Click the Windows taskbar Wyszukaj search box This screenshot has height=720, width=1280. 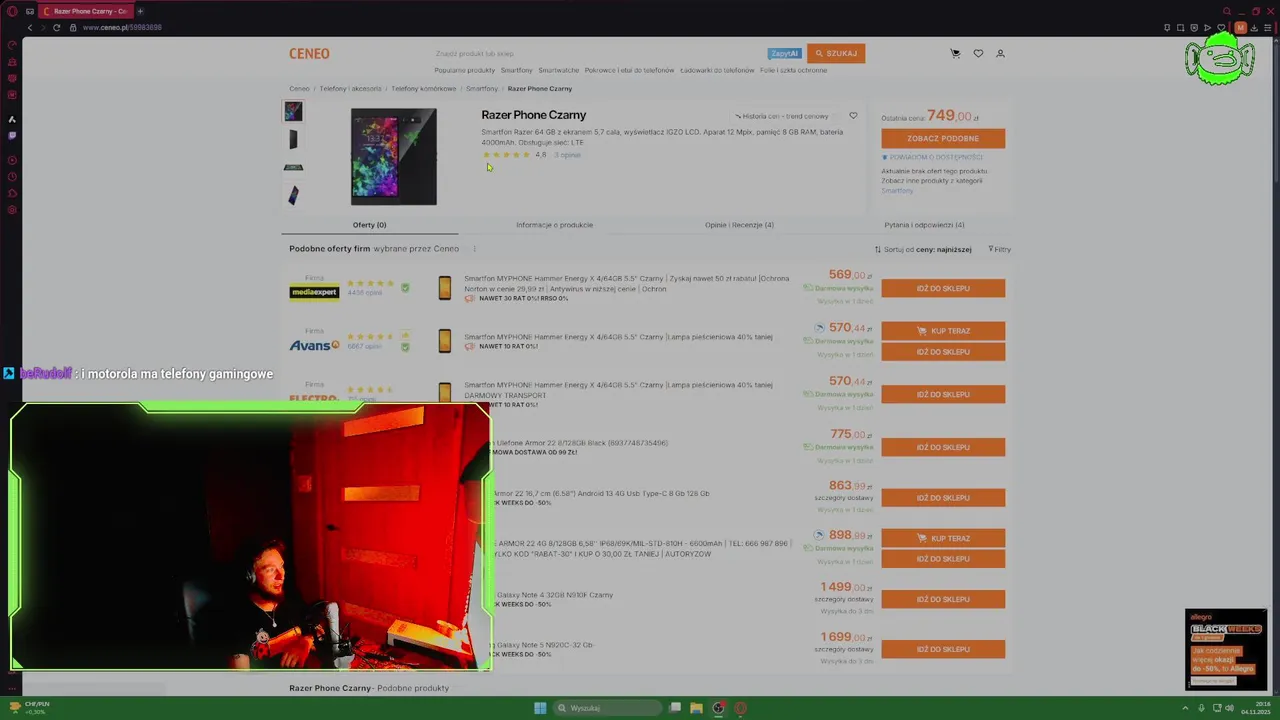pos(608,708)
